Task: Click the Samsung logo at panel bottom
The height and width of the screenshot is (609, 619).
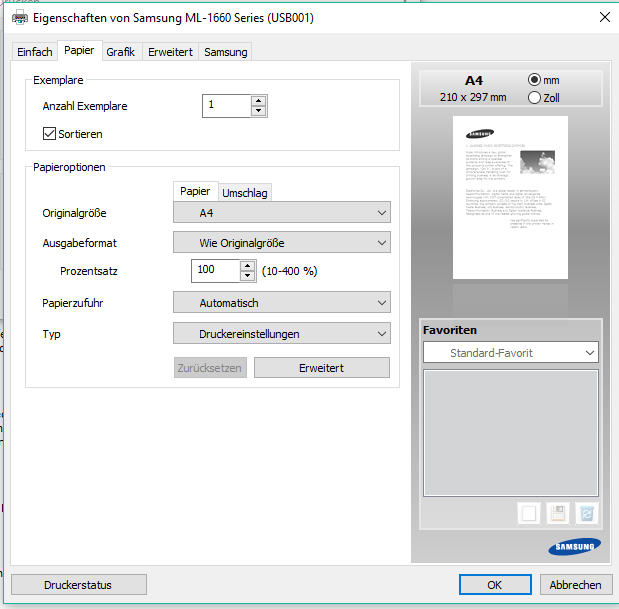Action: tap(574, 547)
